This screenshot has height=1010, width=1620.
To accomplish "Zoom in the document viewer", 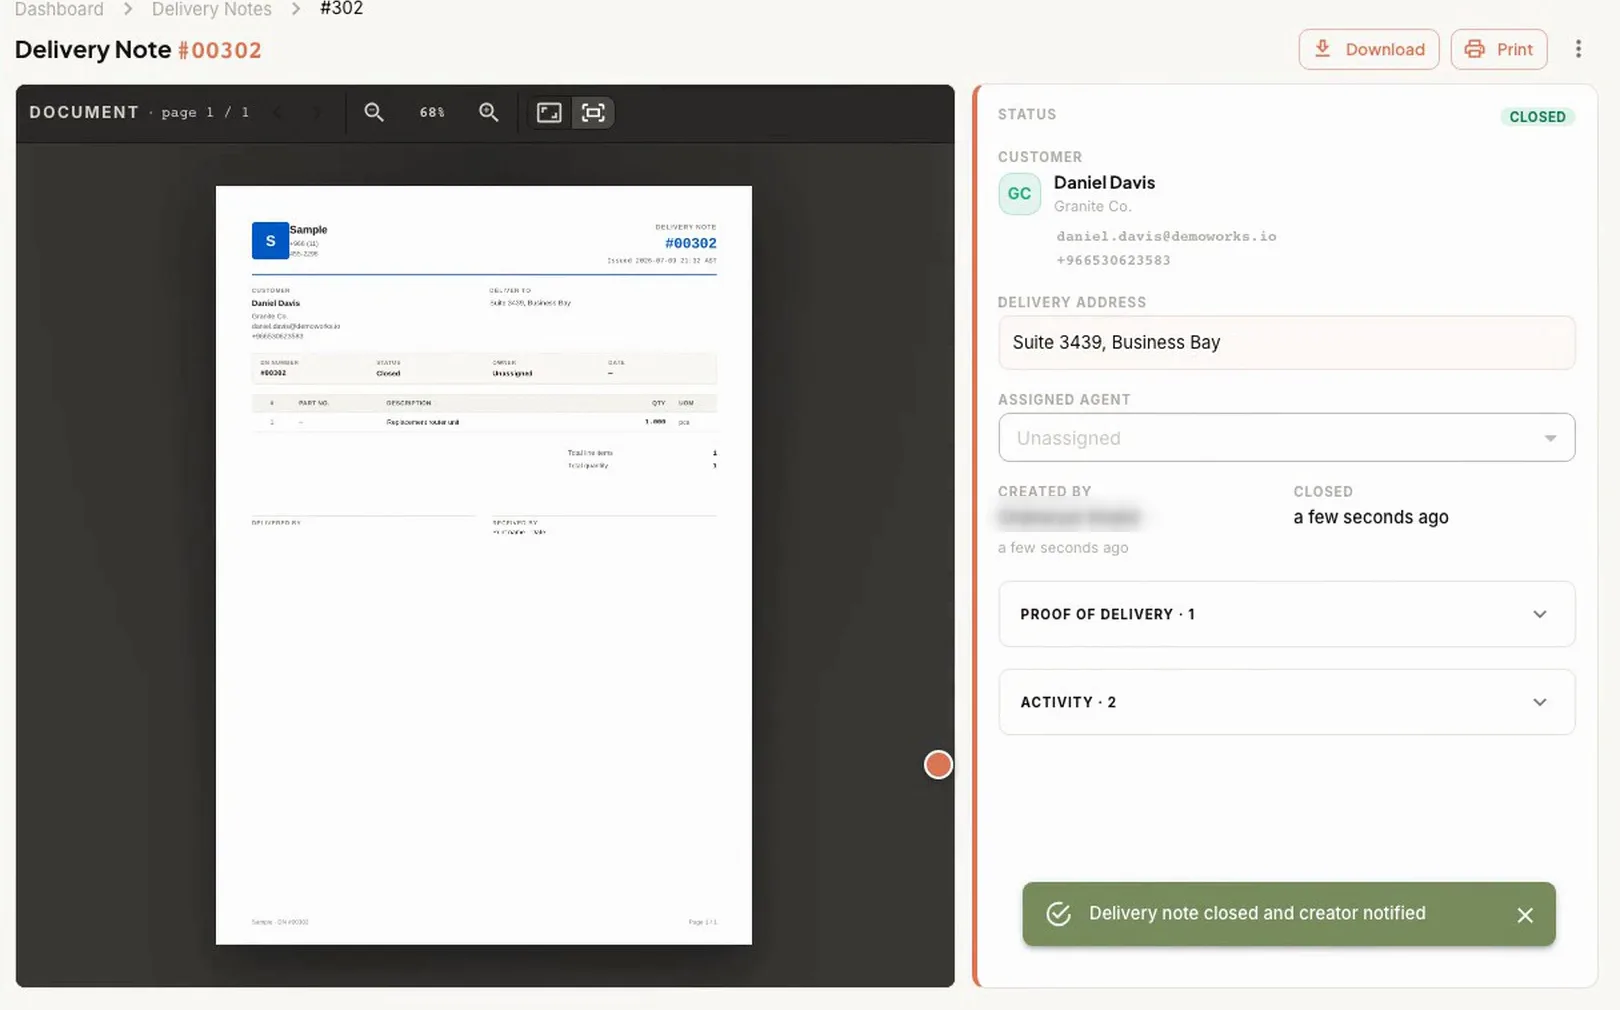I will [x=488, y=112].
